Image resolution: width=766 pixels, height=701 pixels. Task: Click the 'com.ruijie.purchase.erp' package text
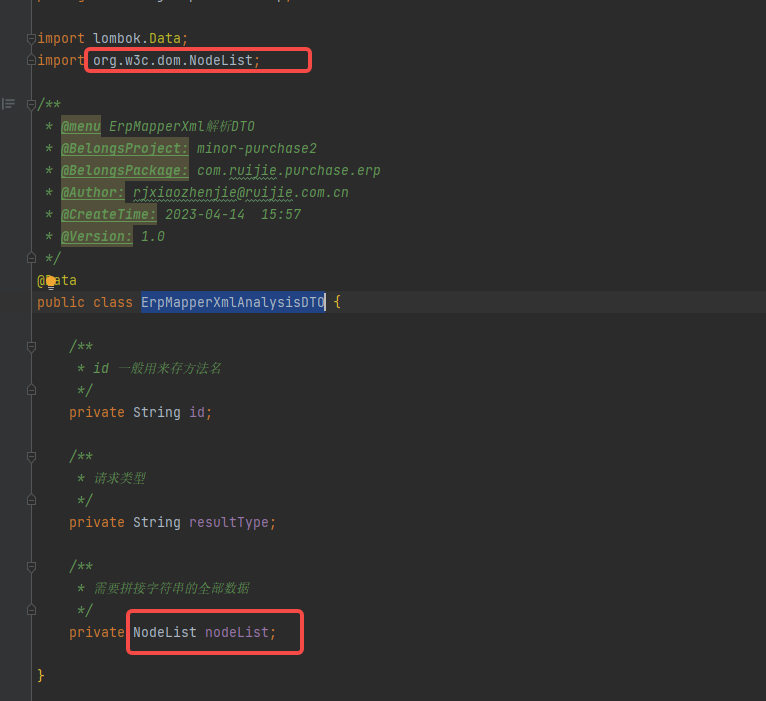point(289,170)
